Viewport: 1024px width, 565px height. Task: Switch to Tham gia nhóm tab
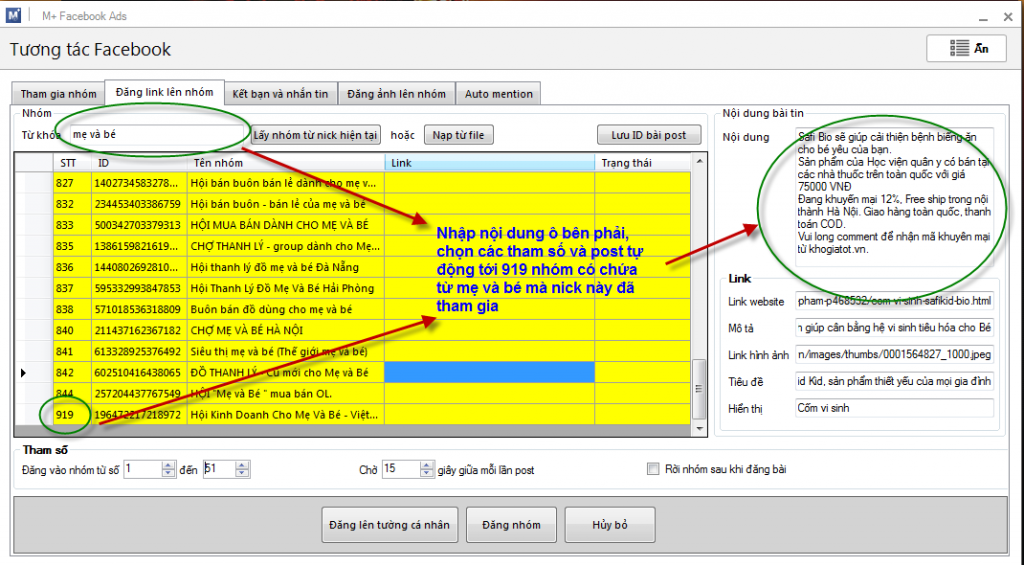pyautogui.click(x=58, y=93)
